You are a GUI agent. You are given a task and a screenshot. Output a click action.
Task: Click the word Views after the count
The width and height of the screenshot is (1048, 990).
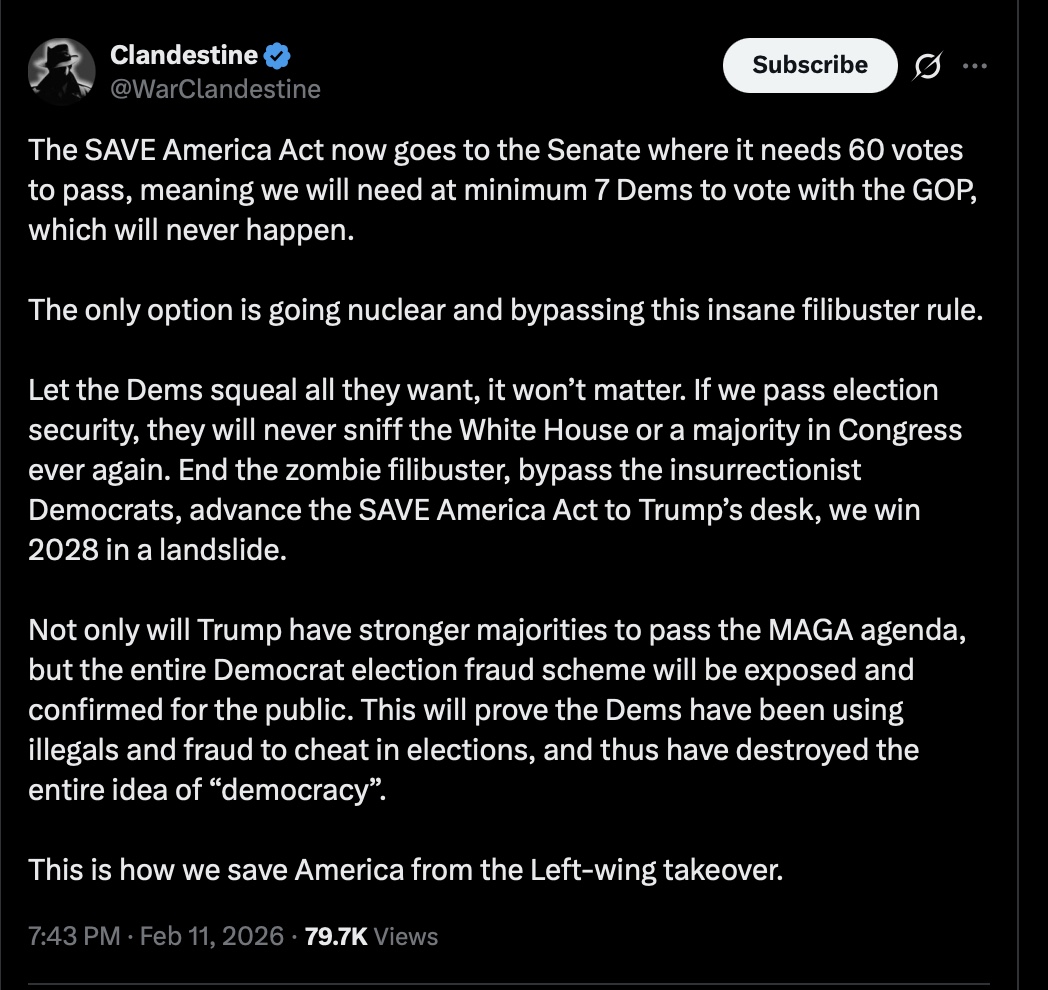[x=406, y=936]
